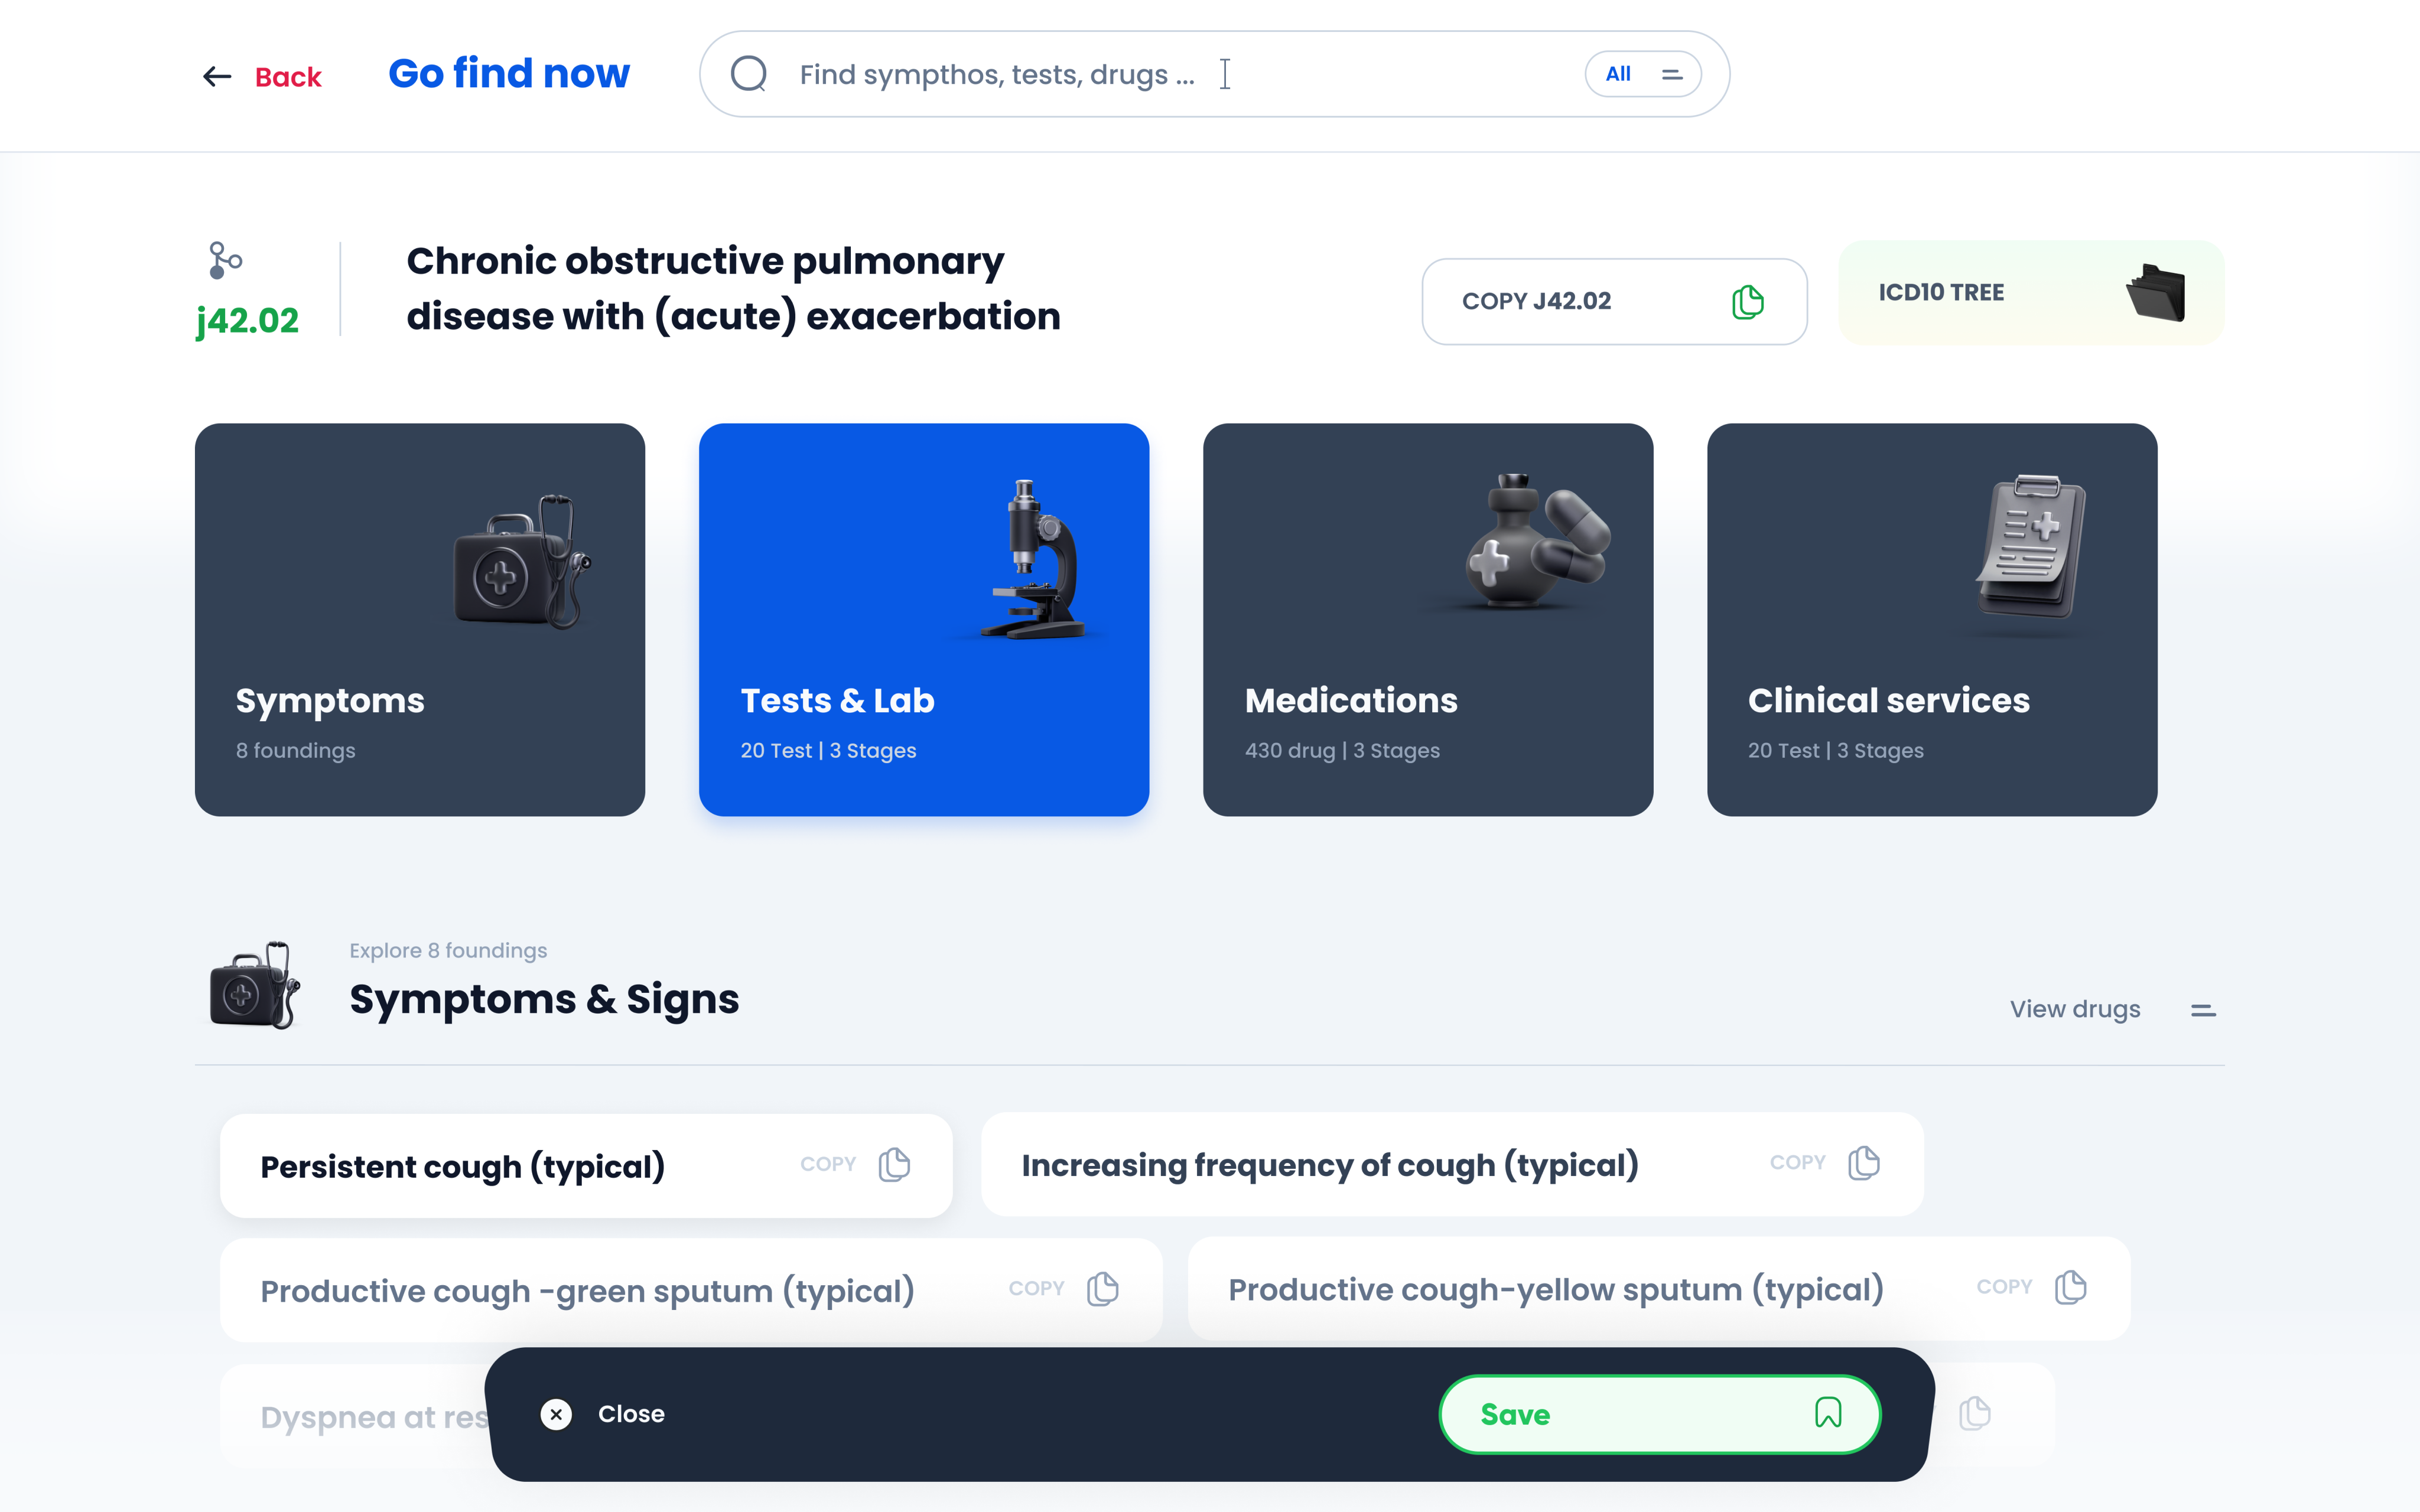2420x1512 pixels.
Task: Select Productive cough -green sputum (typical)
Action: (691, 1290)
